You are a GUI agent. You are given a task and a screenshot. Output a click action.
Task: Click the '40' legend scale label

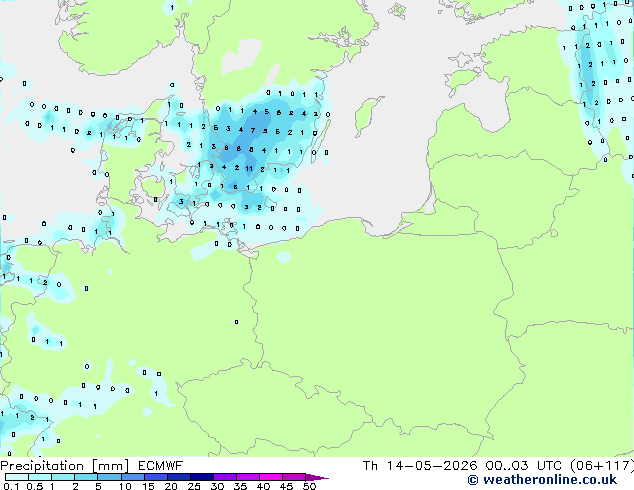[263, 486]
